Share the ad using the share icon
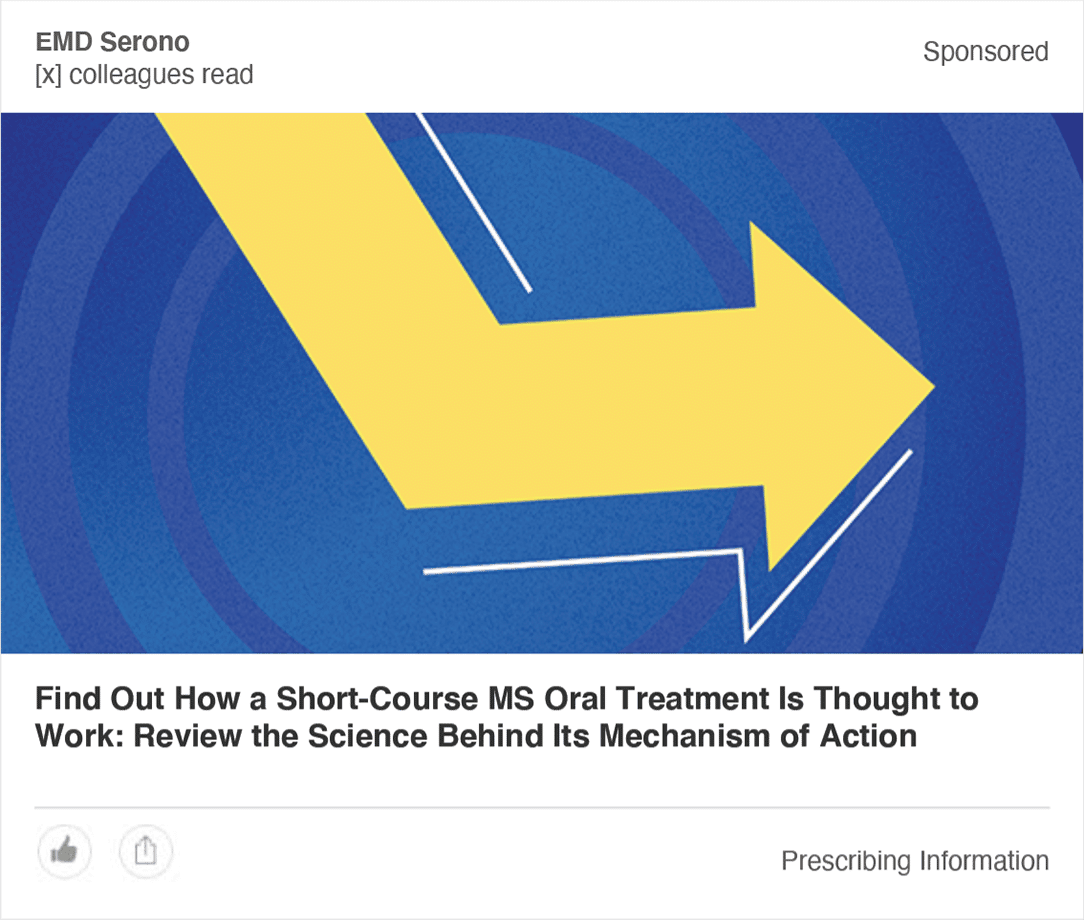 145,851
